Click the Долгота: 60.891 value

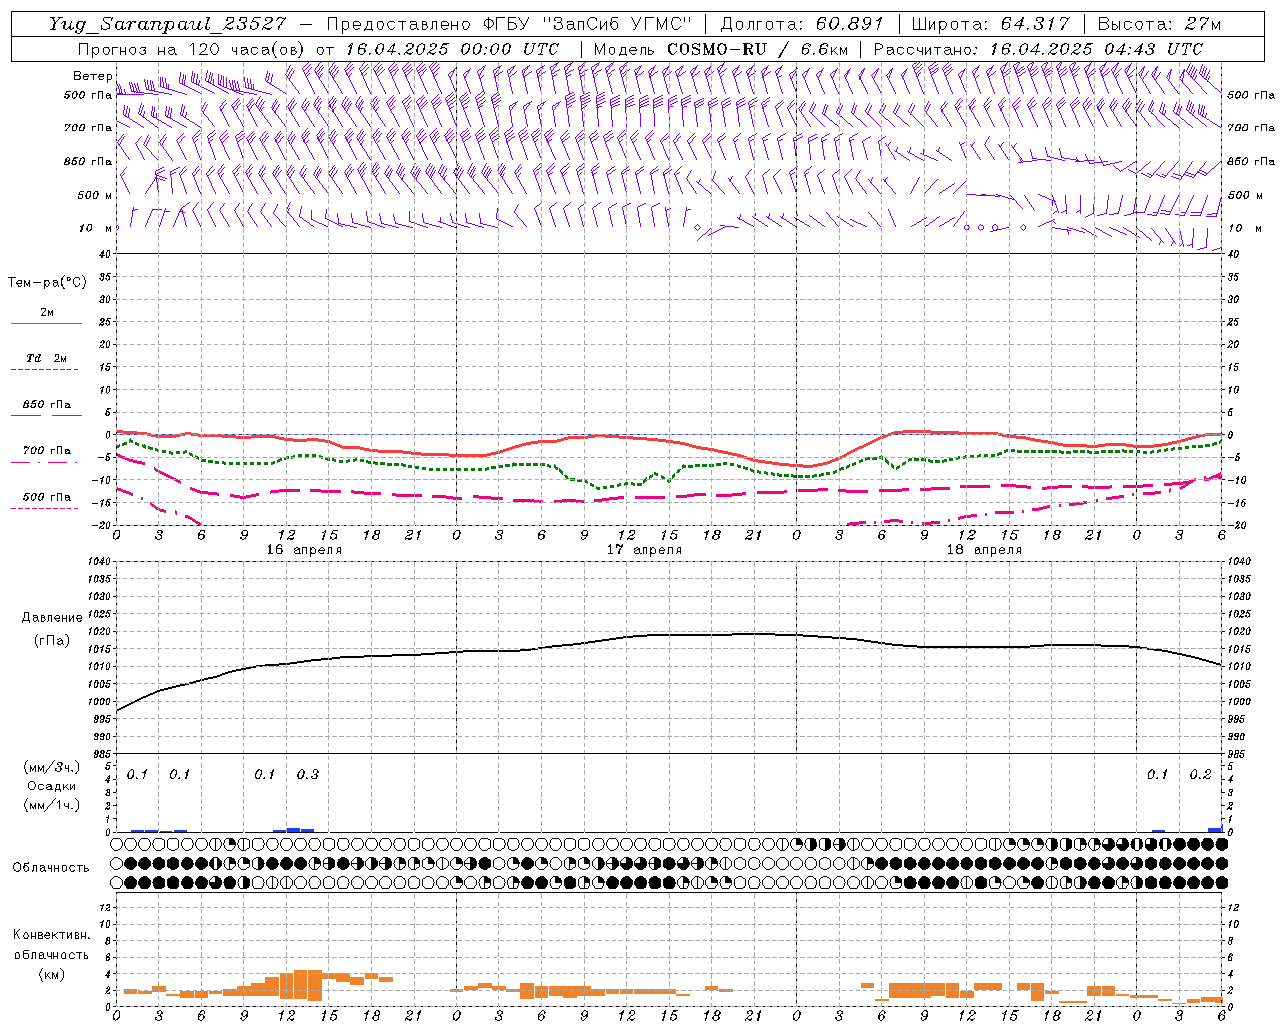tap(802, 24)
